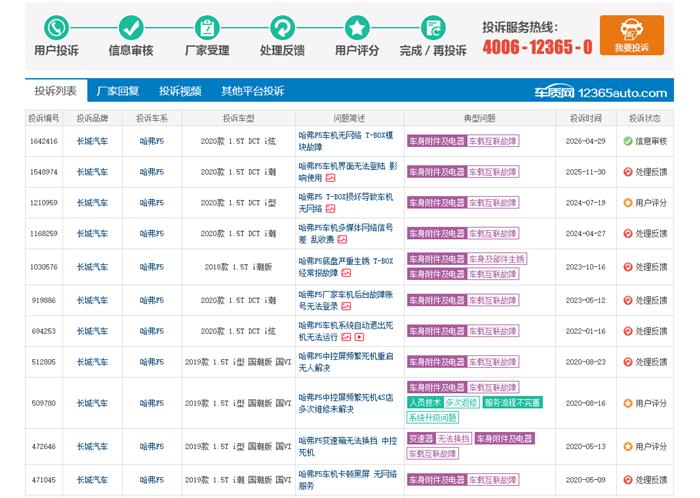
Task: Click the 用户投诉 headset icon
Action: click(56, 27)
